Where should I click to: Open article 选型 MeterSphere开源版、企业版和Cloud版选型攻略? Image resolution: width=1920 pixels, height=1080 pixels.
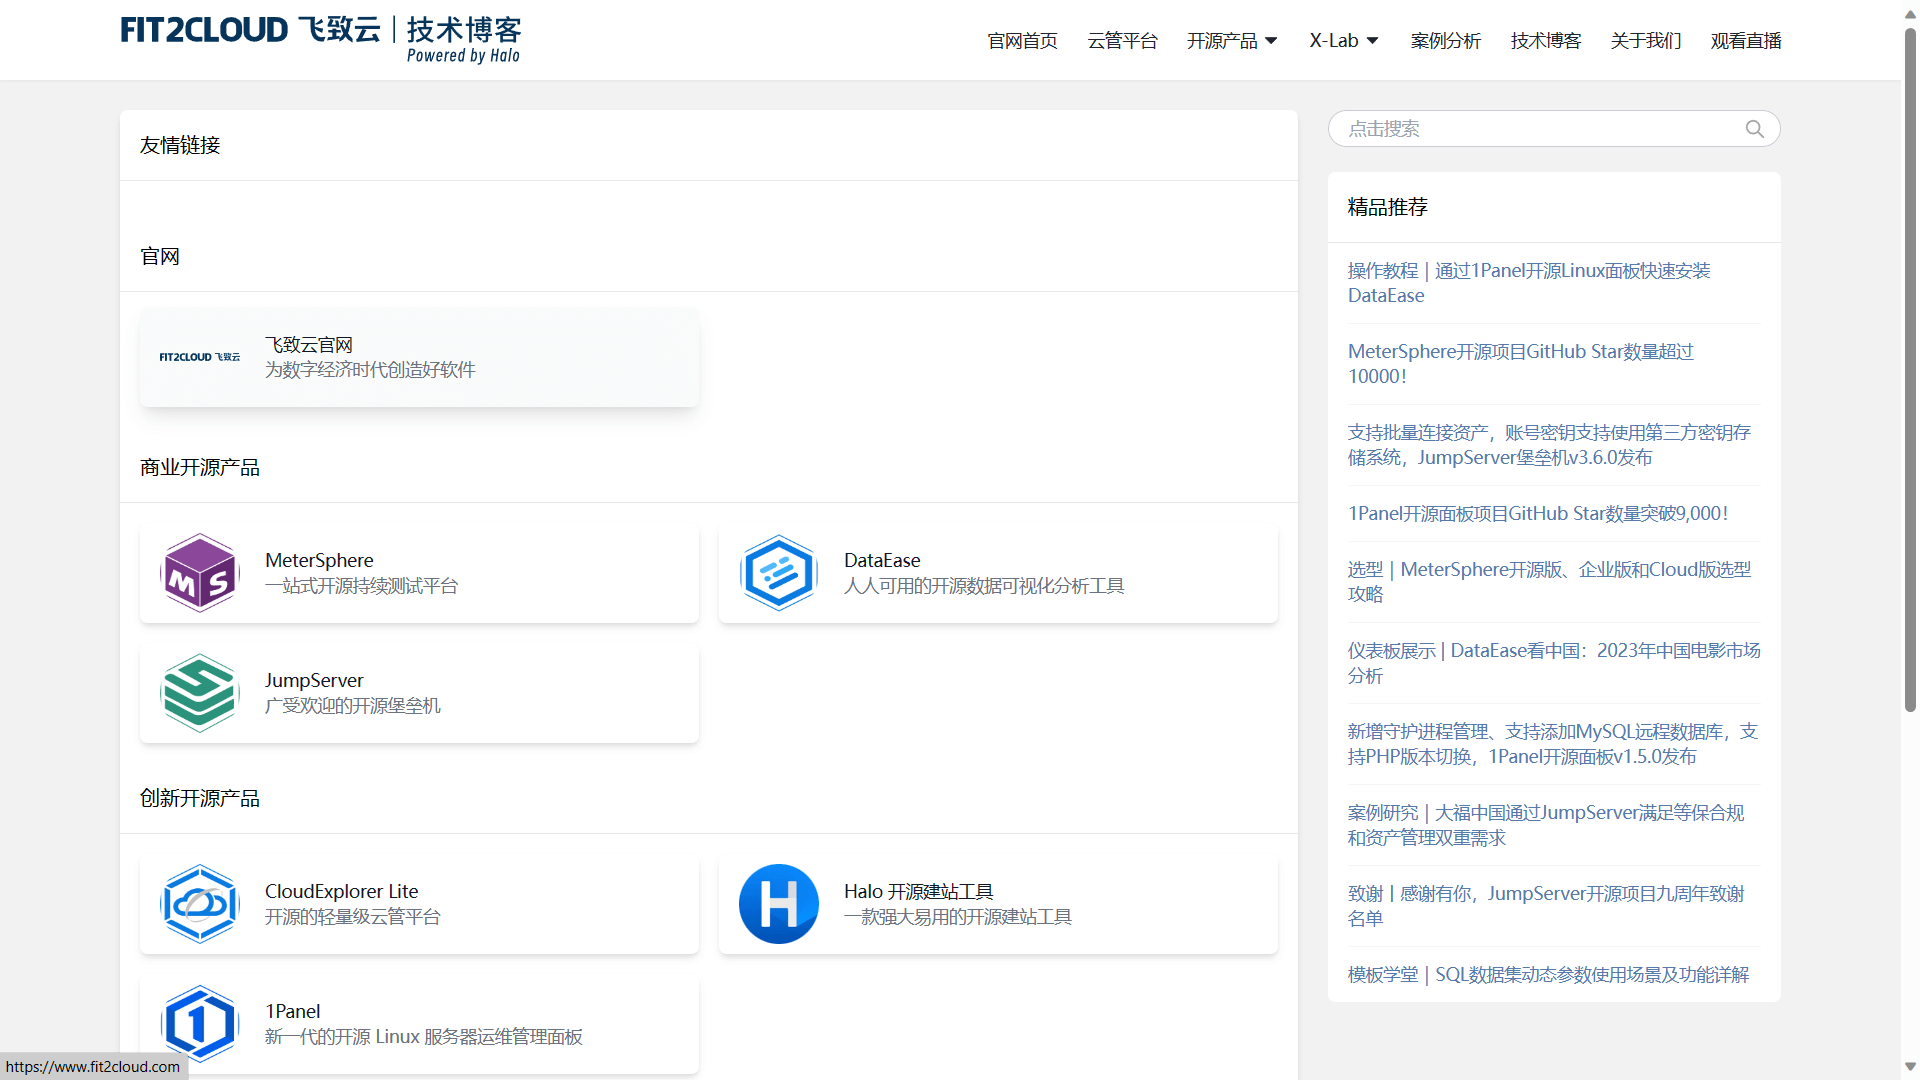tap(1549, 582)
